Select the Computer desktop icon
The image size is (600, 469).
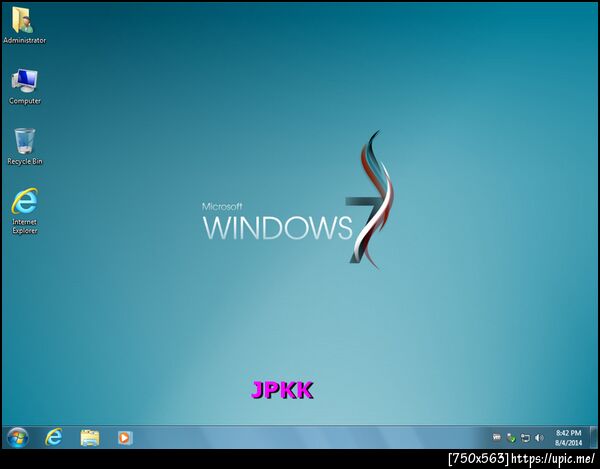[24, 86]
